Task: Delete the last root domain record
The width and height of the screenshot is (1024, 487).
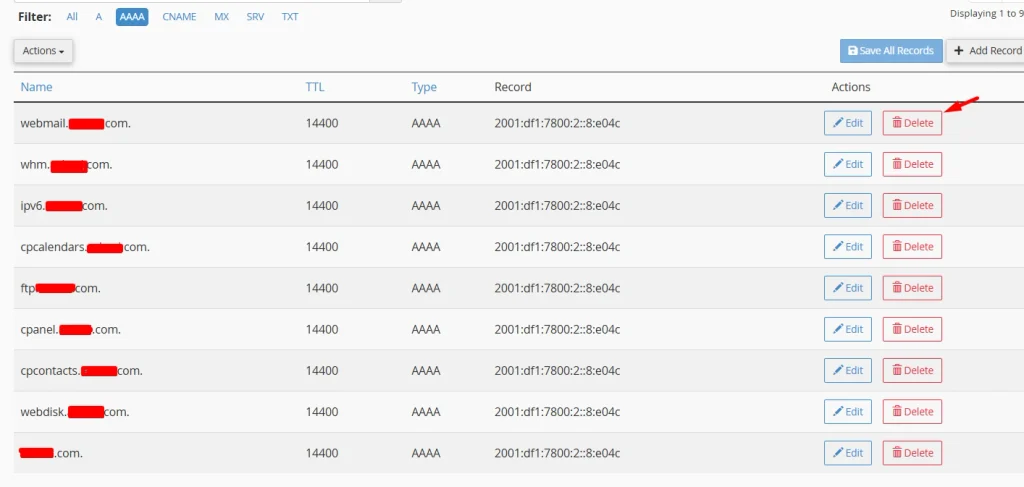Action: [912, 453]
